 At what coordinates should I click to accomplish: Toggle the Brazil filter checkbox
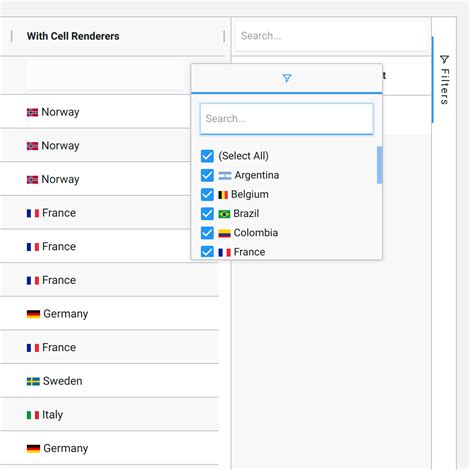click(x=207, y=214)
